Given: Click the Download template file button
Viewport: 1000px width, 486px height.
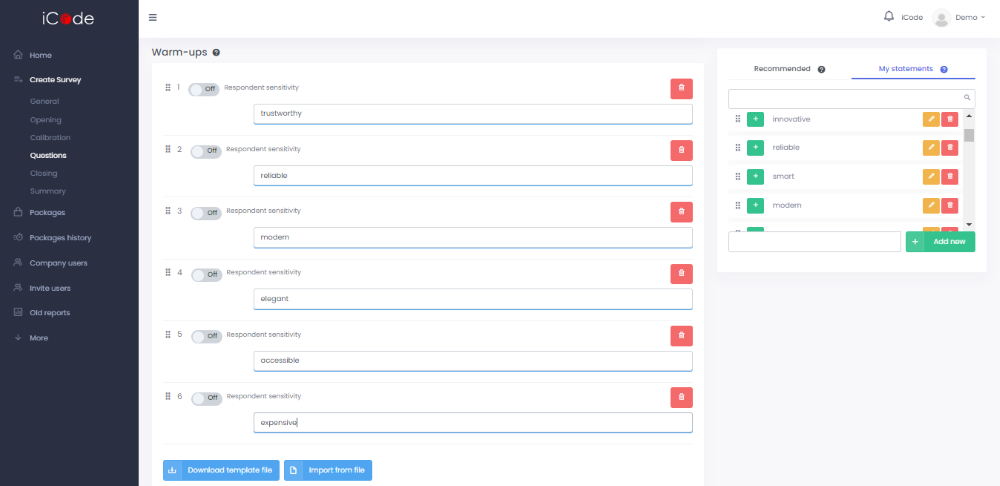Looking at the screenshot, I should click(221, 470).
